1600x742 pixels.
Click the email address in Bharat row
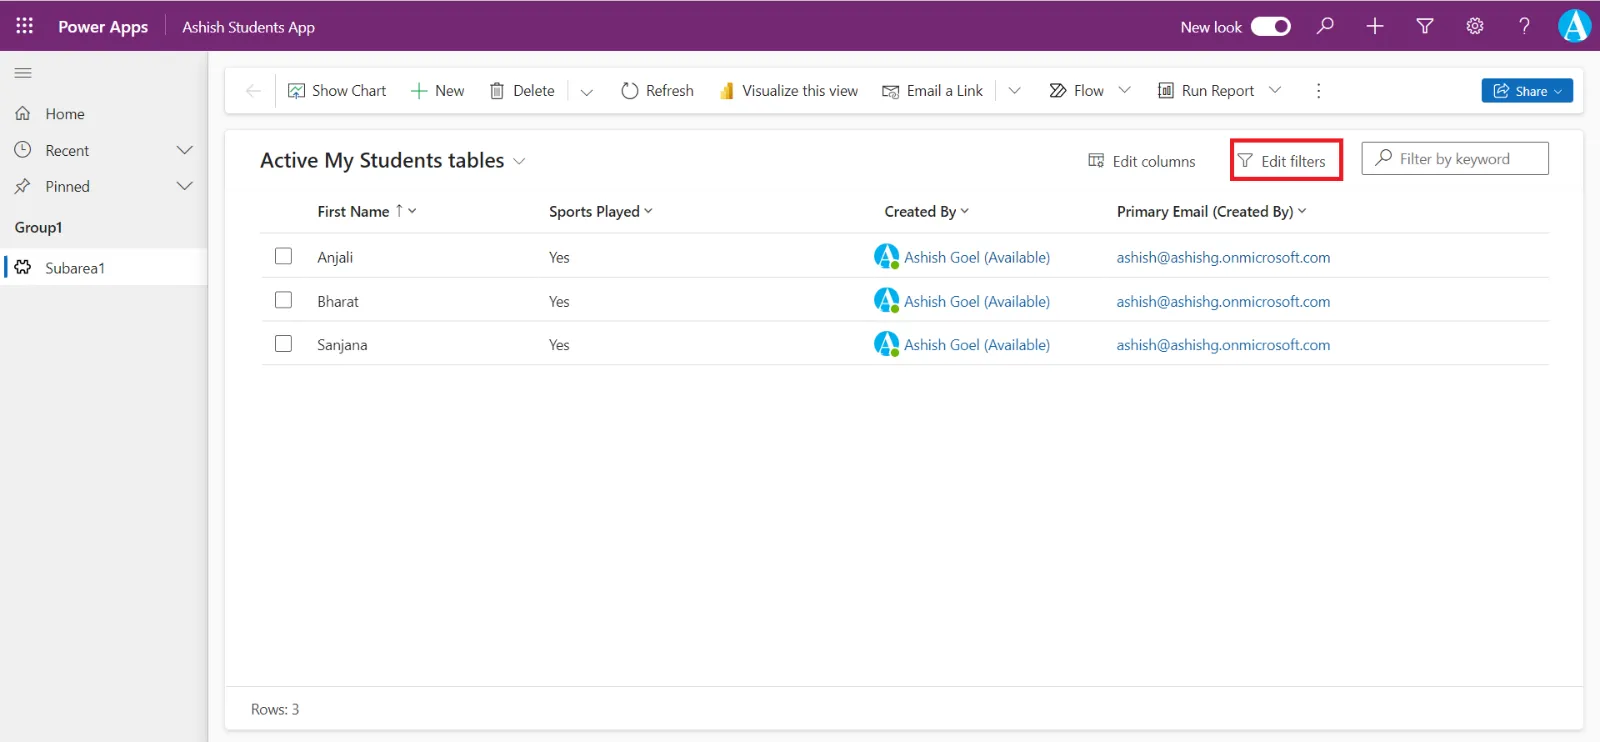pyautogui.click(x=1223, y=302)
